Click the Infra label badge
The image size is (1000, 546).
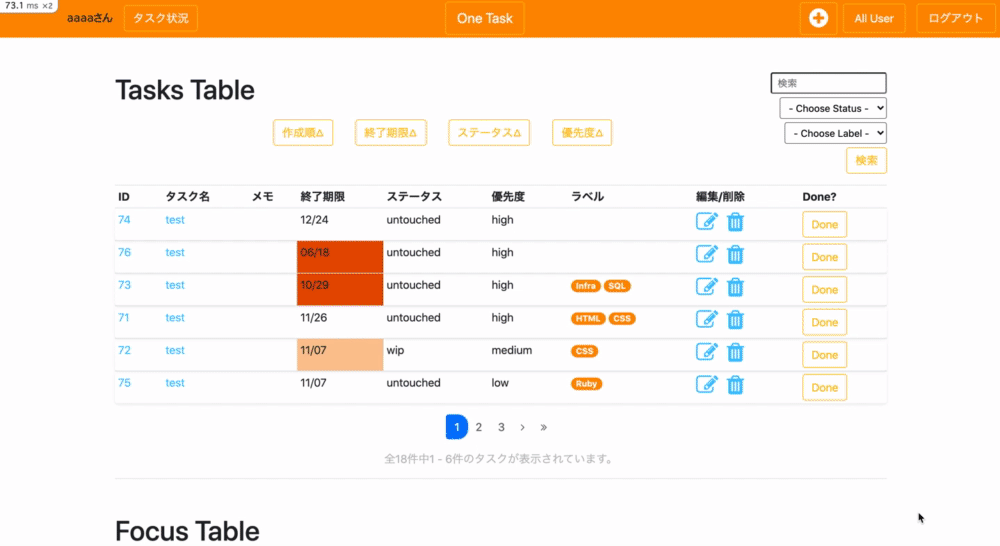585,286
